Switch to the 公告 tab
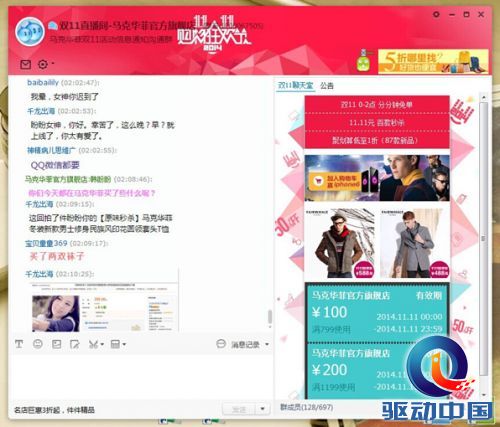500x427 pixels. [327, 86]
